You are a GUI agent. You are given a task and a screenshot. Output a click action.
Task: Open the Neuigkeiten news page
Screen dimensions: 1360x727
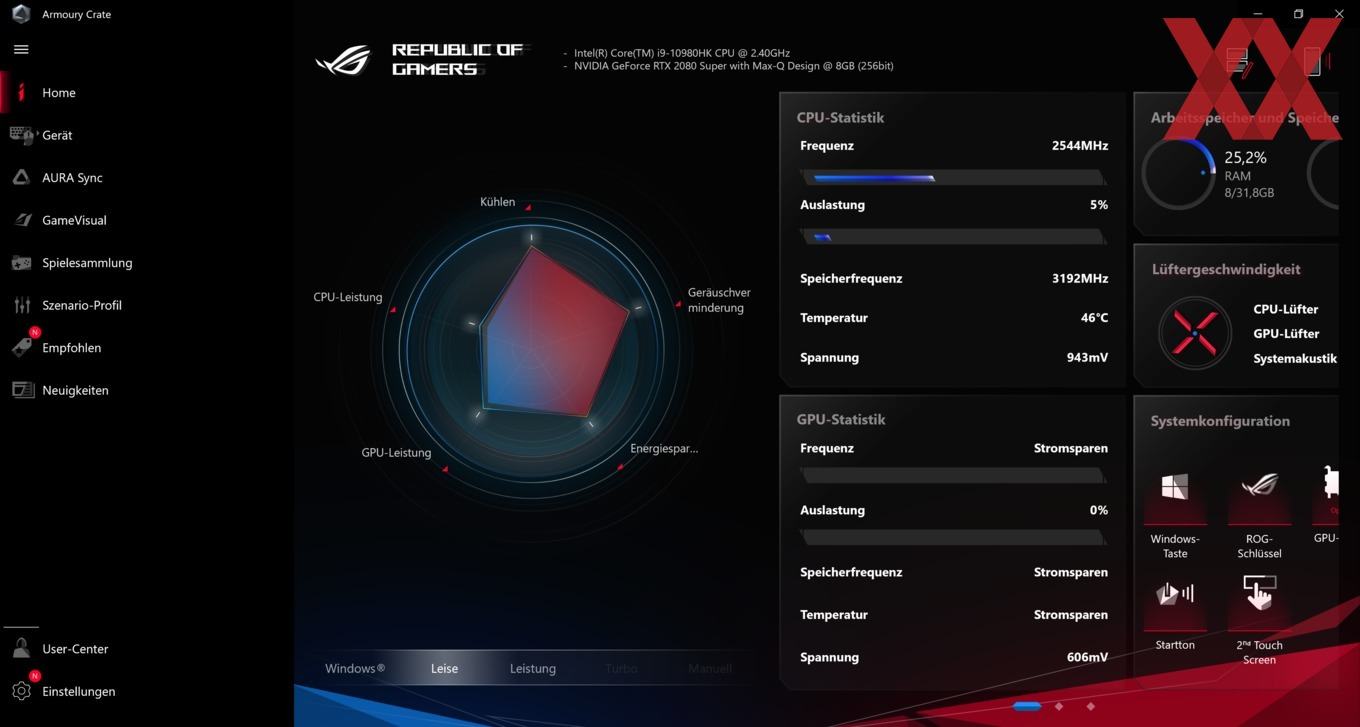tap(75, 390)
